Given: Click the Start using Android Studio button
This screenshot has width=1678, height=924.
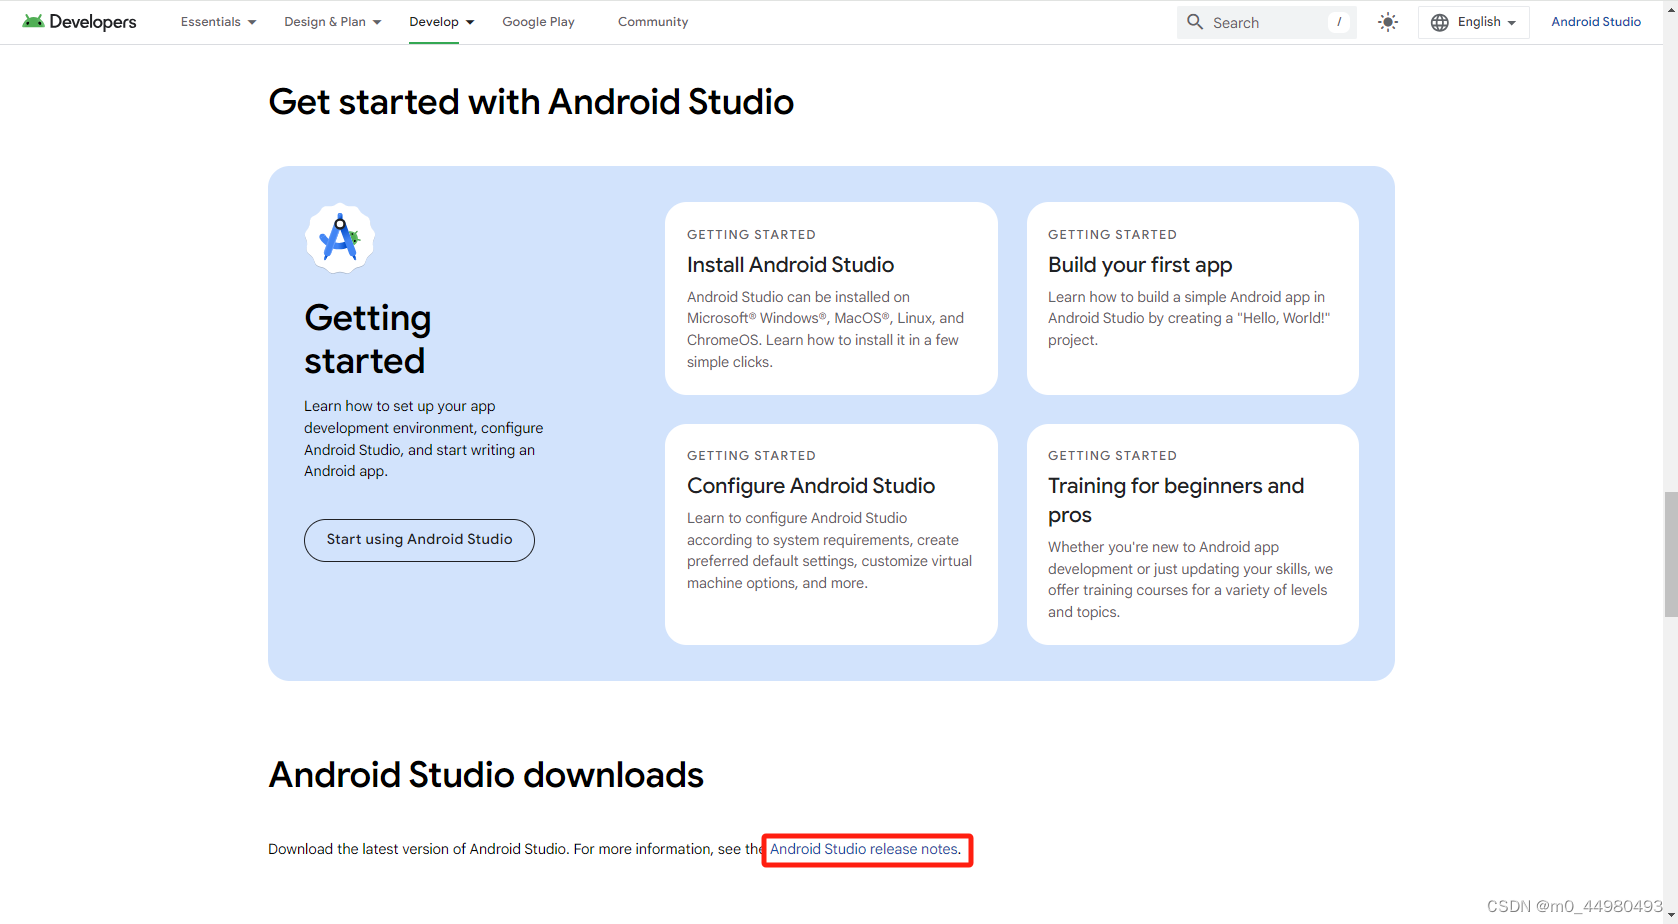Looking at the screenshot, I should click(419, 540).
